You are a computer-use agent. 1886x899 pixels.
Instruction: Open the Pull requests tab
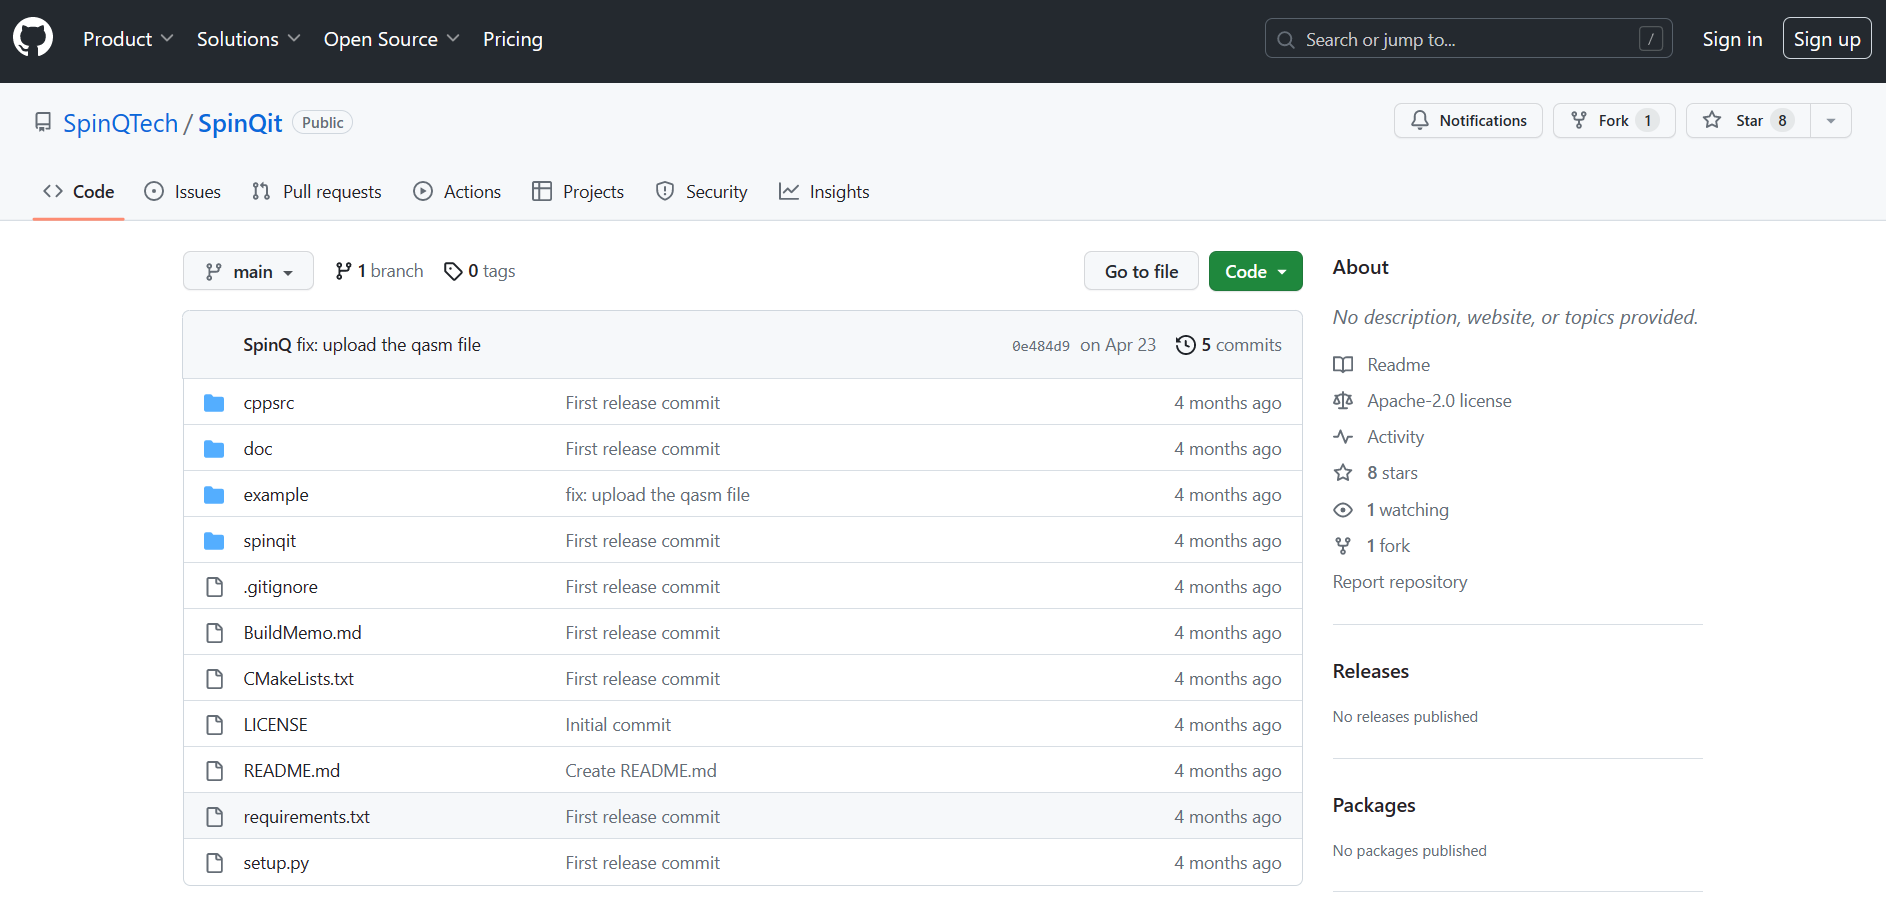pyautogui.click(x=317, y=192)
